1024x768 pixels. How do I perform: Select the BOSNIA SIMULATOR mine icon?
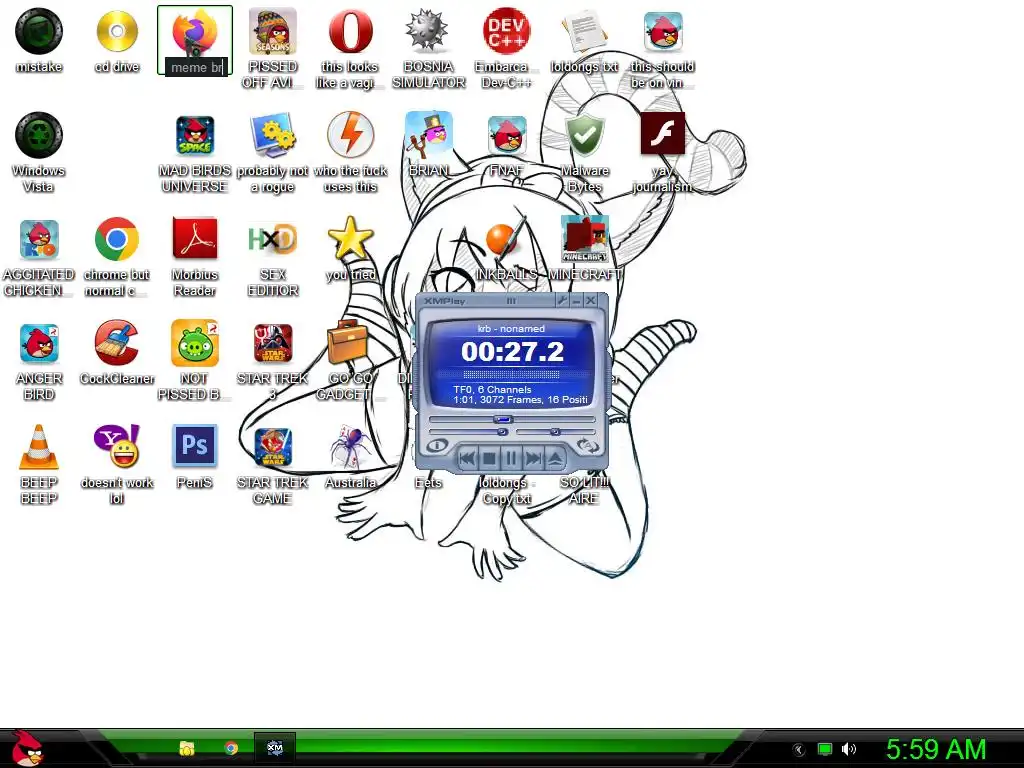tap(428, 31)
